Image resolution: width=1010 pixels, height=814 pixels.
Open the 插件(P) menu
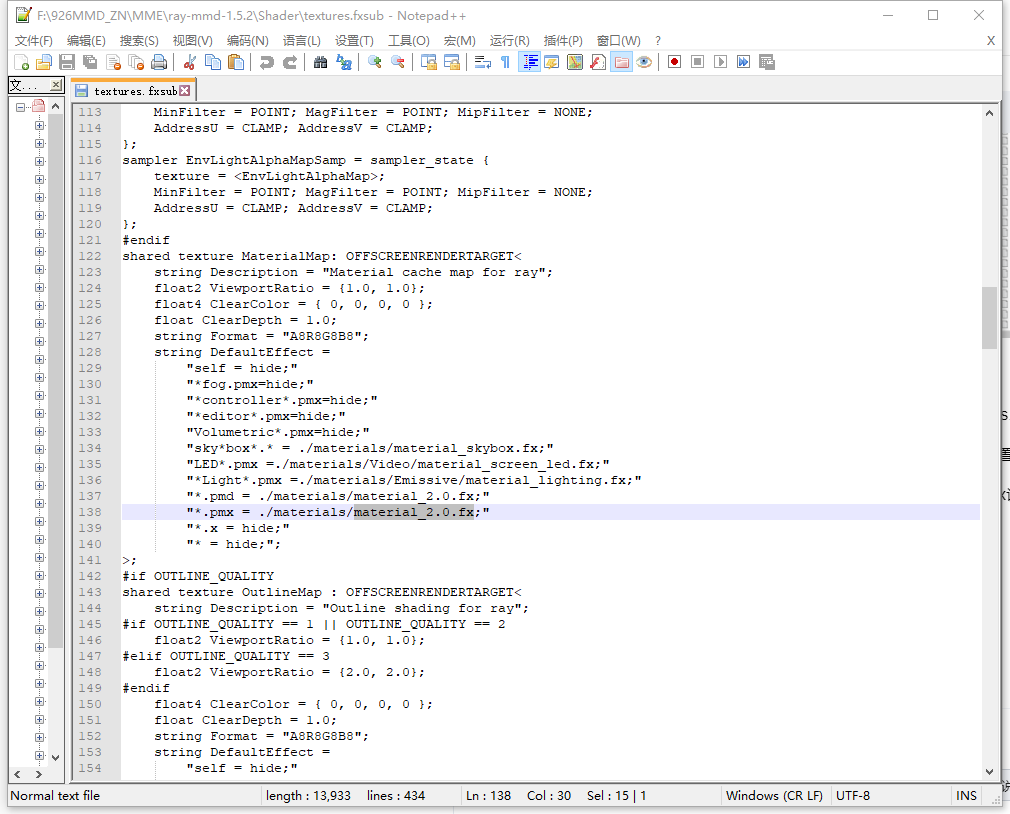coord(563,41)
